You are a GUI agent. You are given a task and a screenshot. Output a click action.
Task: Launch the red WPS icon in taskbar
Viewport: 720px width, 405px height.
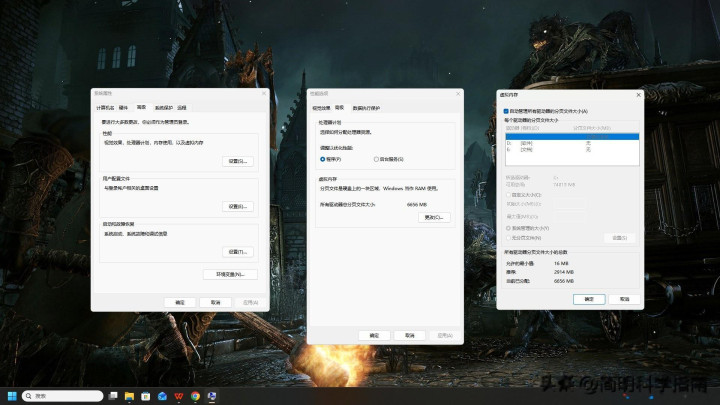tap(178, 396)
